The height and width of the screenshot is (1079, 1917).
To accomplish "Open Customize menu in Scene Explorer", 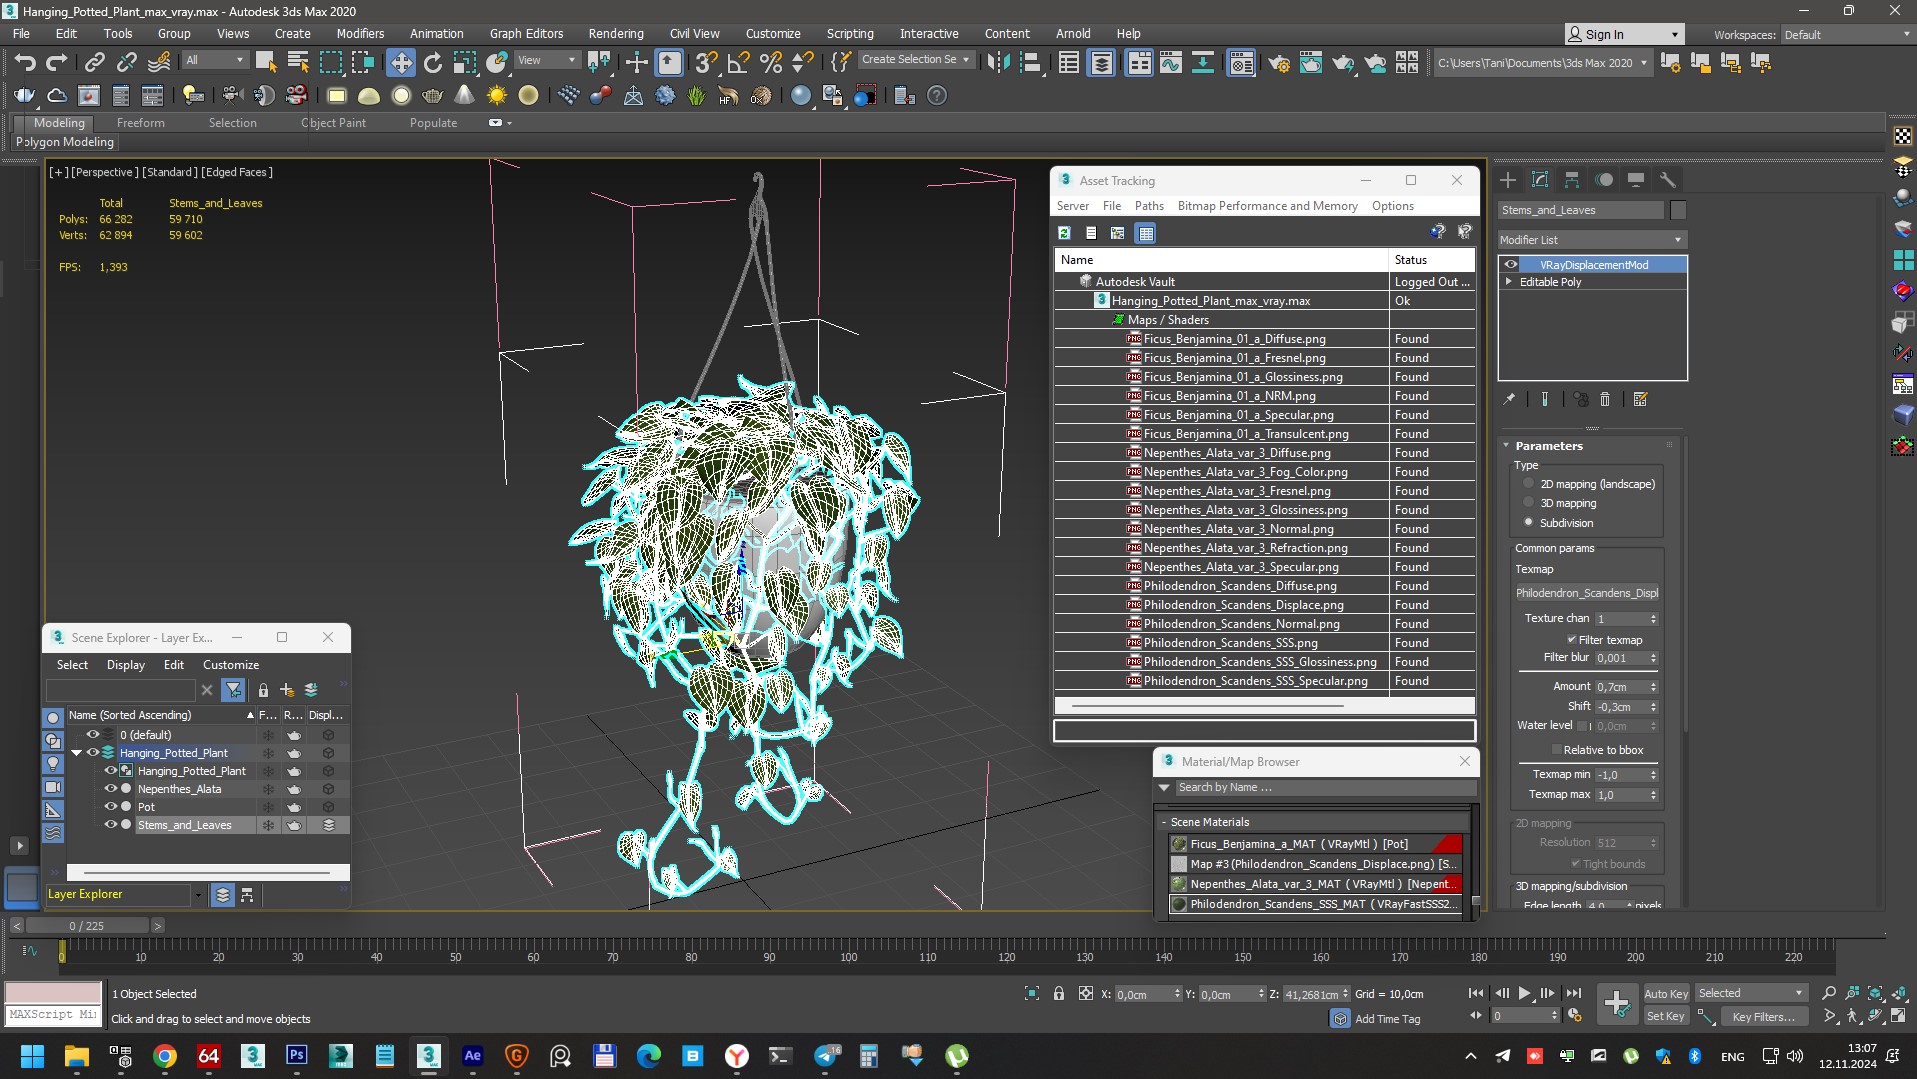I will [x=231, y=665].
